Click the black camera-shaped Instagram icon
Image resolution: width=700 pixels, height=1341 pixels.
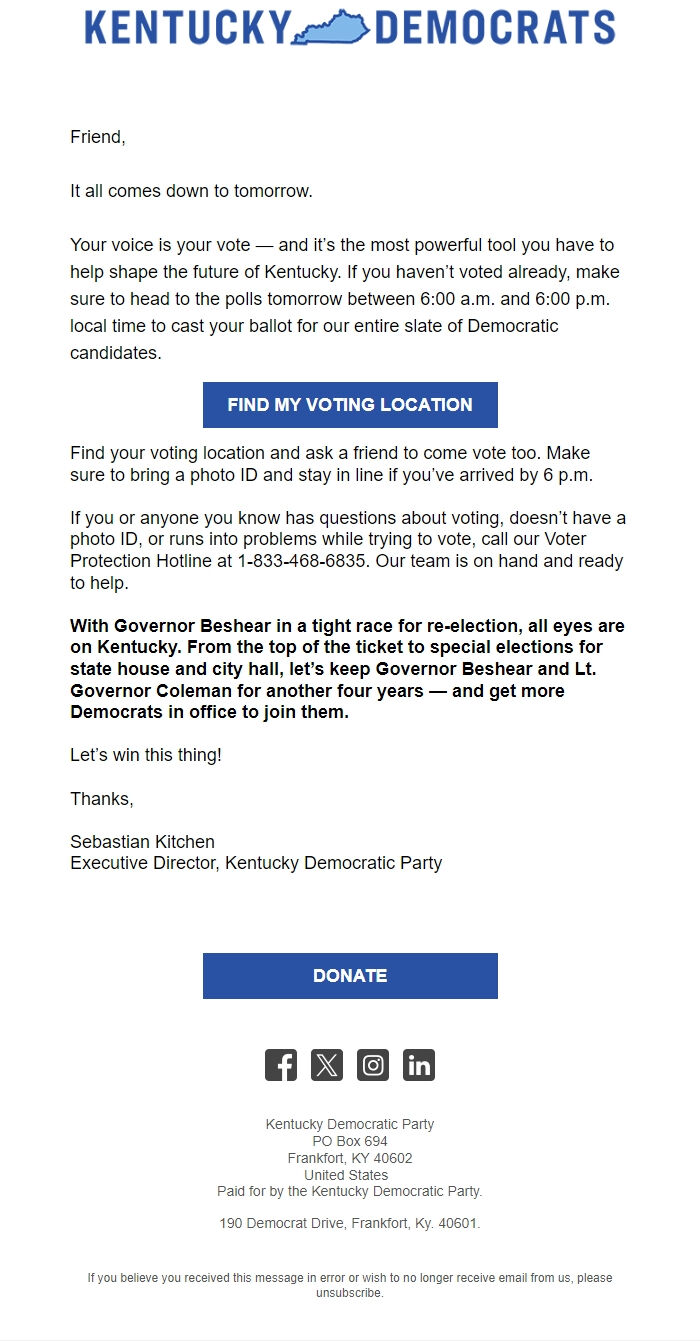(x=373, y=1064)
